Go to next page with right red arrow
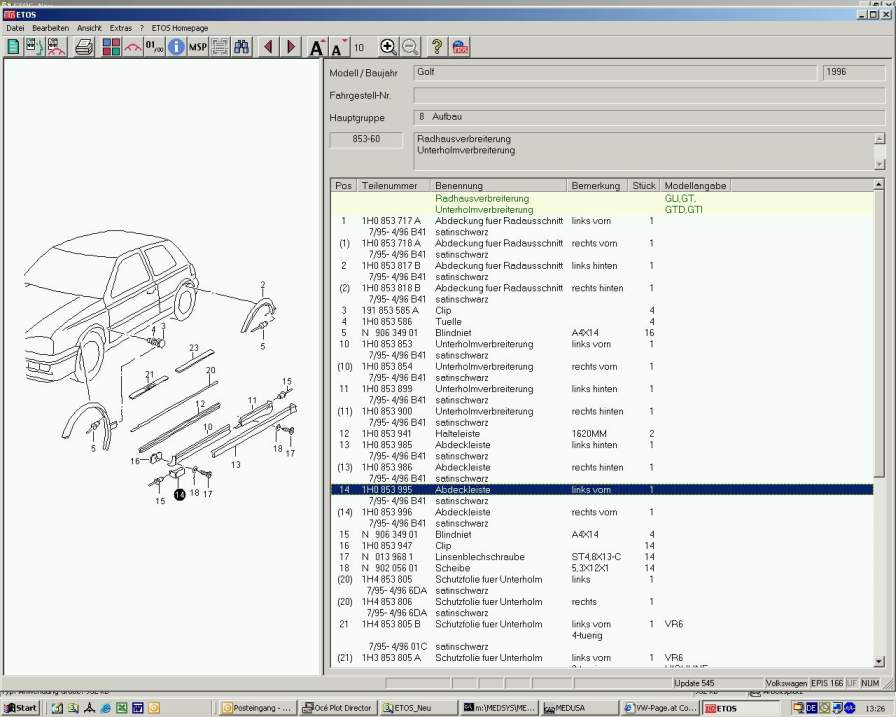This screenshot has width=896, height=717. click(x=291, y=47)
